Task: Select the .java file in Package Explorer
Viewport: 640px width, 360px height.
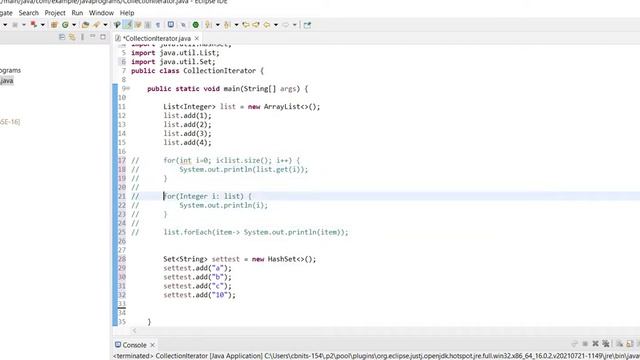Action: coord(7,80)
